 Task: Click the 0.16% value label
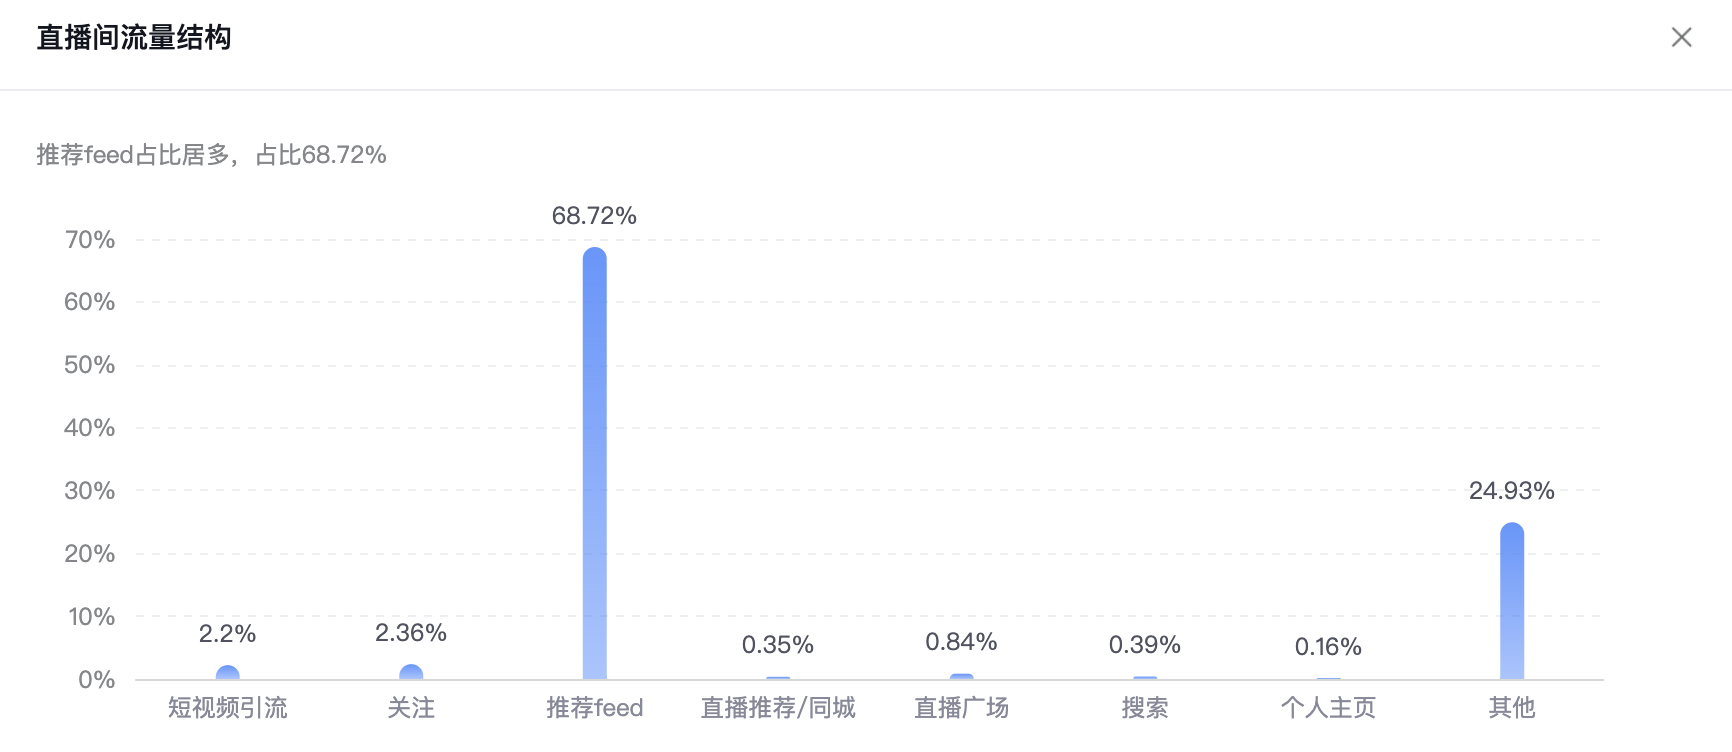point(1328,647)
